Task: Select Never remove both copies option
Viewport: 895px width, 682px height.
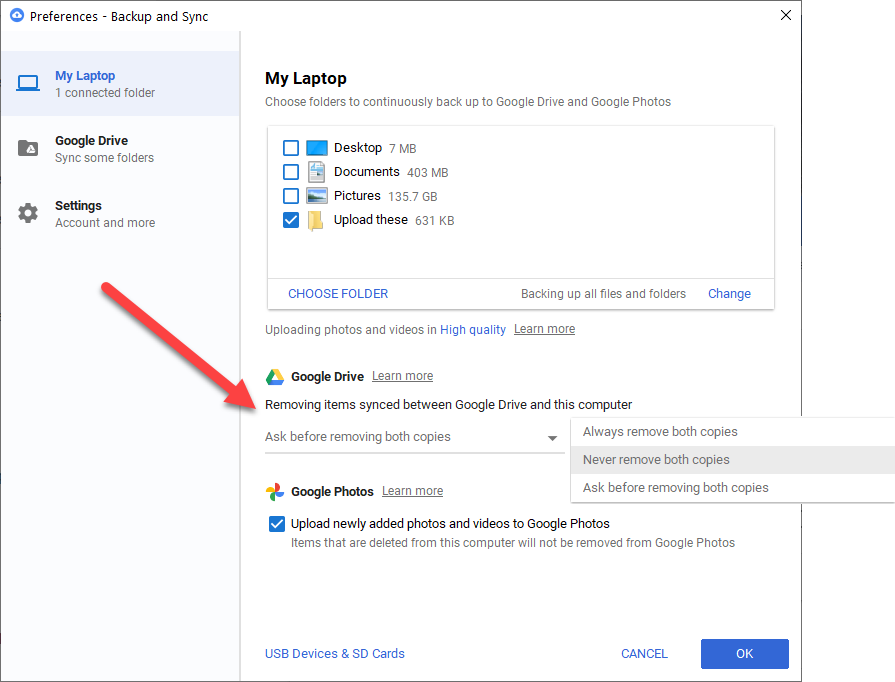Action: pyautogui.click(x=733, y=460)
